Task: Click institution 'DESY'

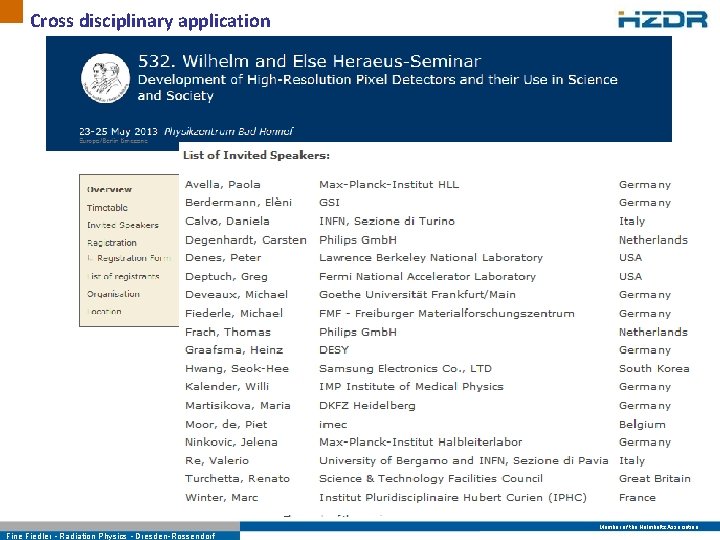Action: click(334, 350)
